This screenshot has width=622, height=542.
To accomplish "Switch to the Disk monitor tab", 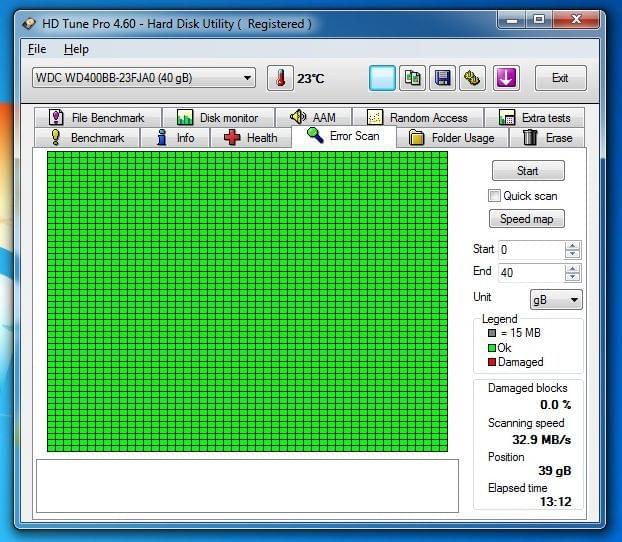I will tap(219, 117).
